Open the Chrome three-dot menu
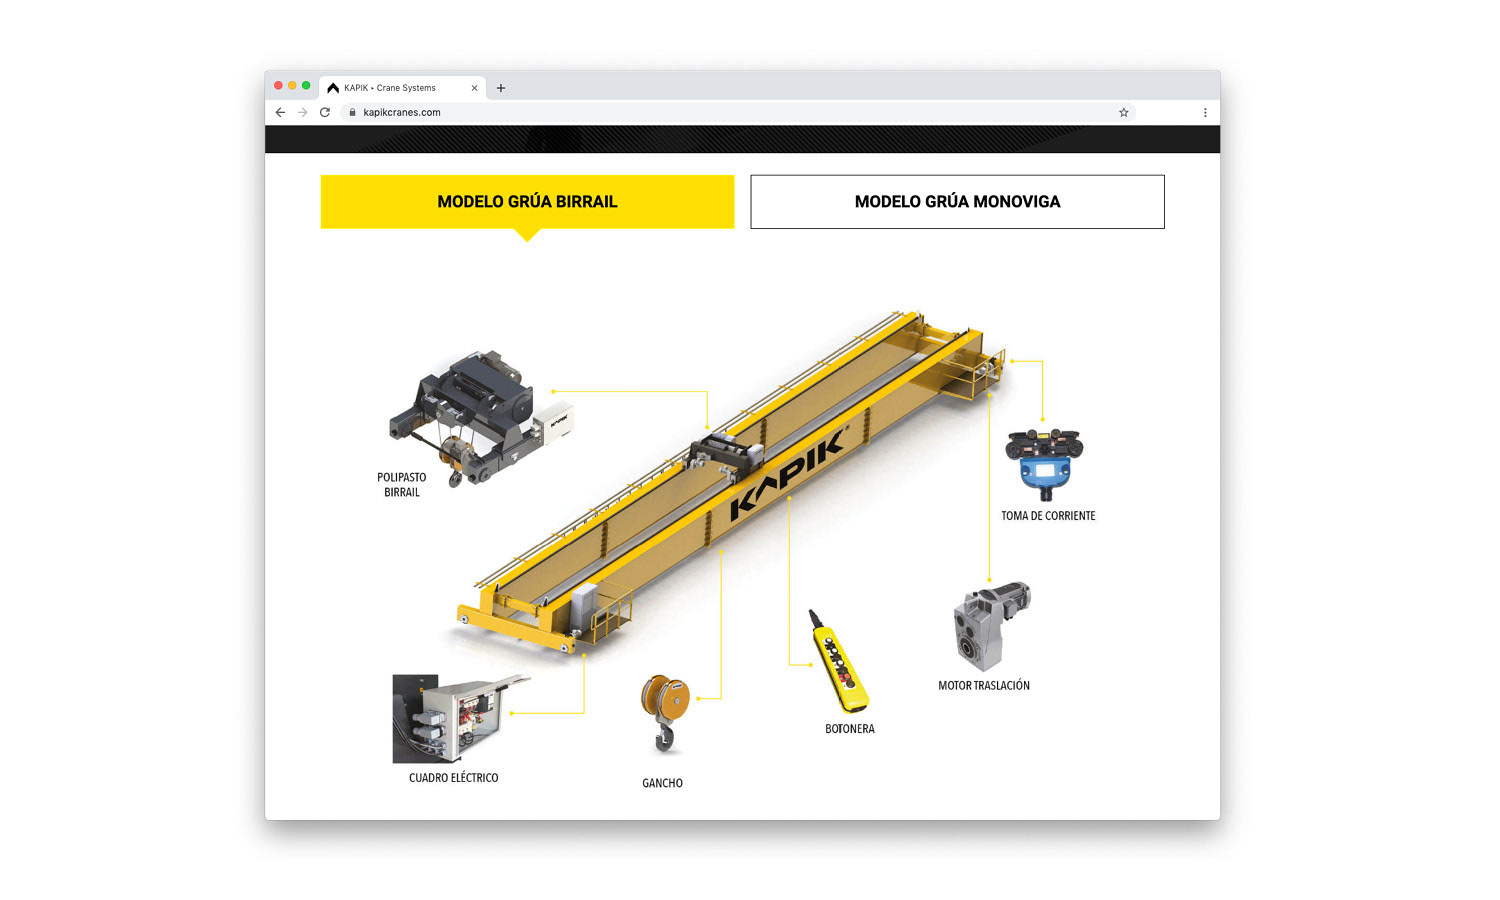Image resolution: width=1500 pixels, height=900 pixels. click(1205, 112)
